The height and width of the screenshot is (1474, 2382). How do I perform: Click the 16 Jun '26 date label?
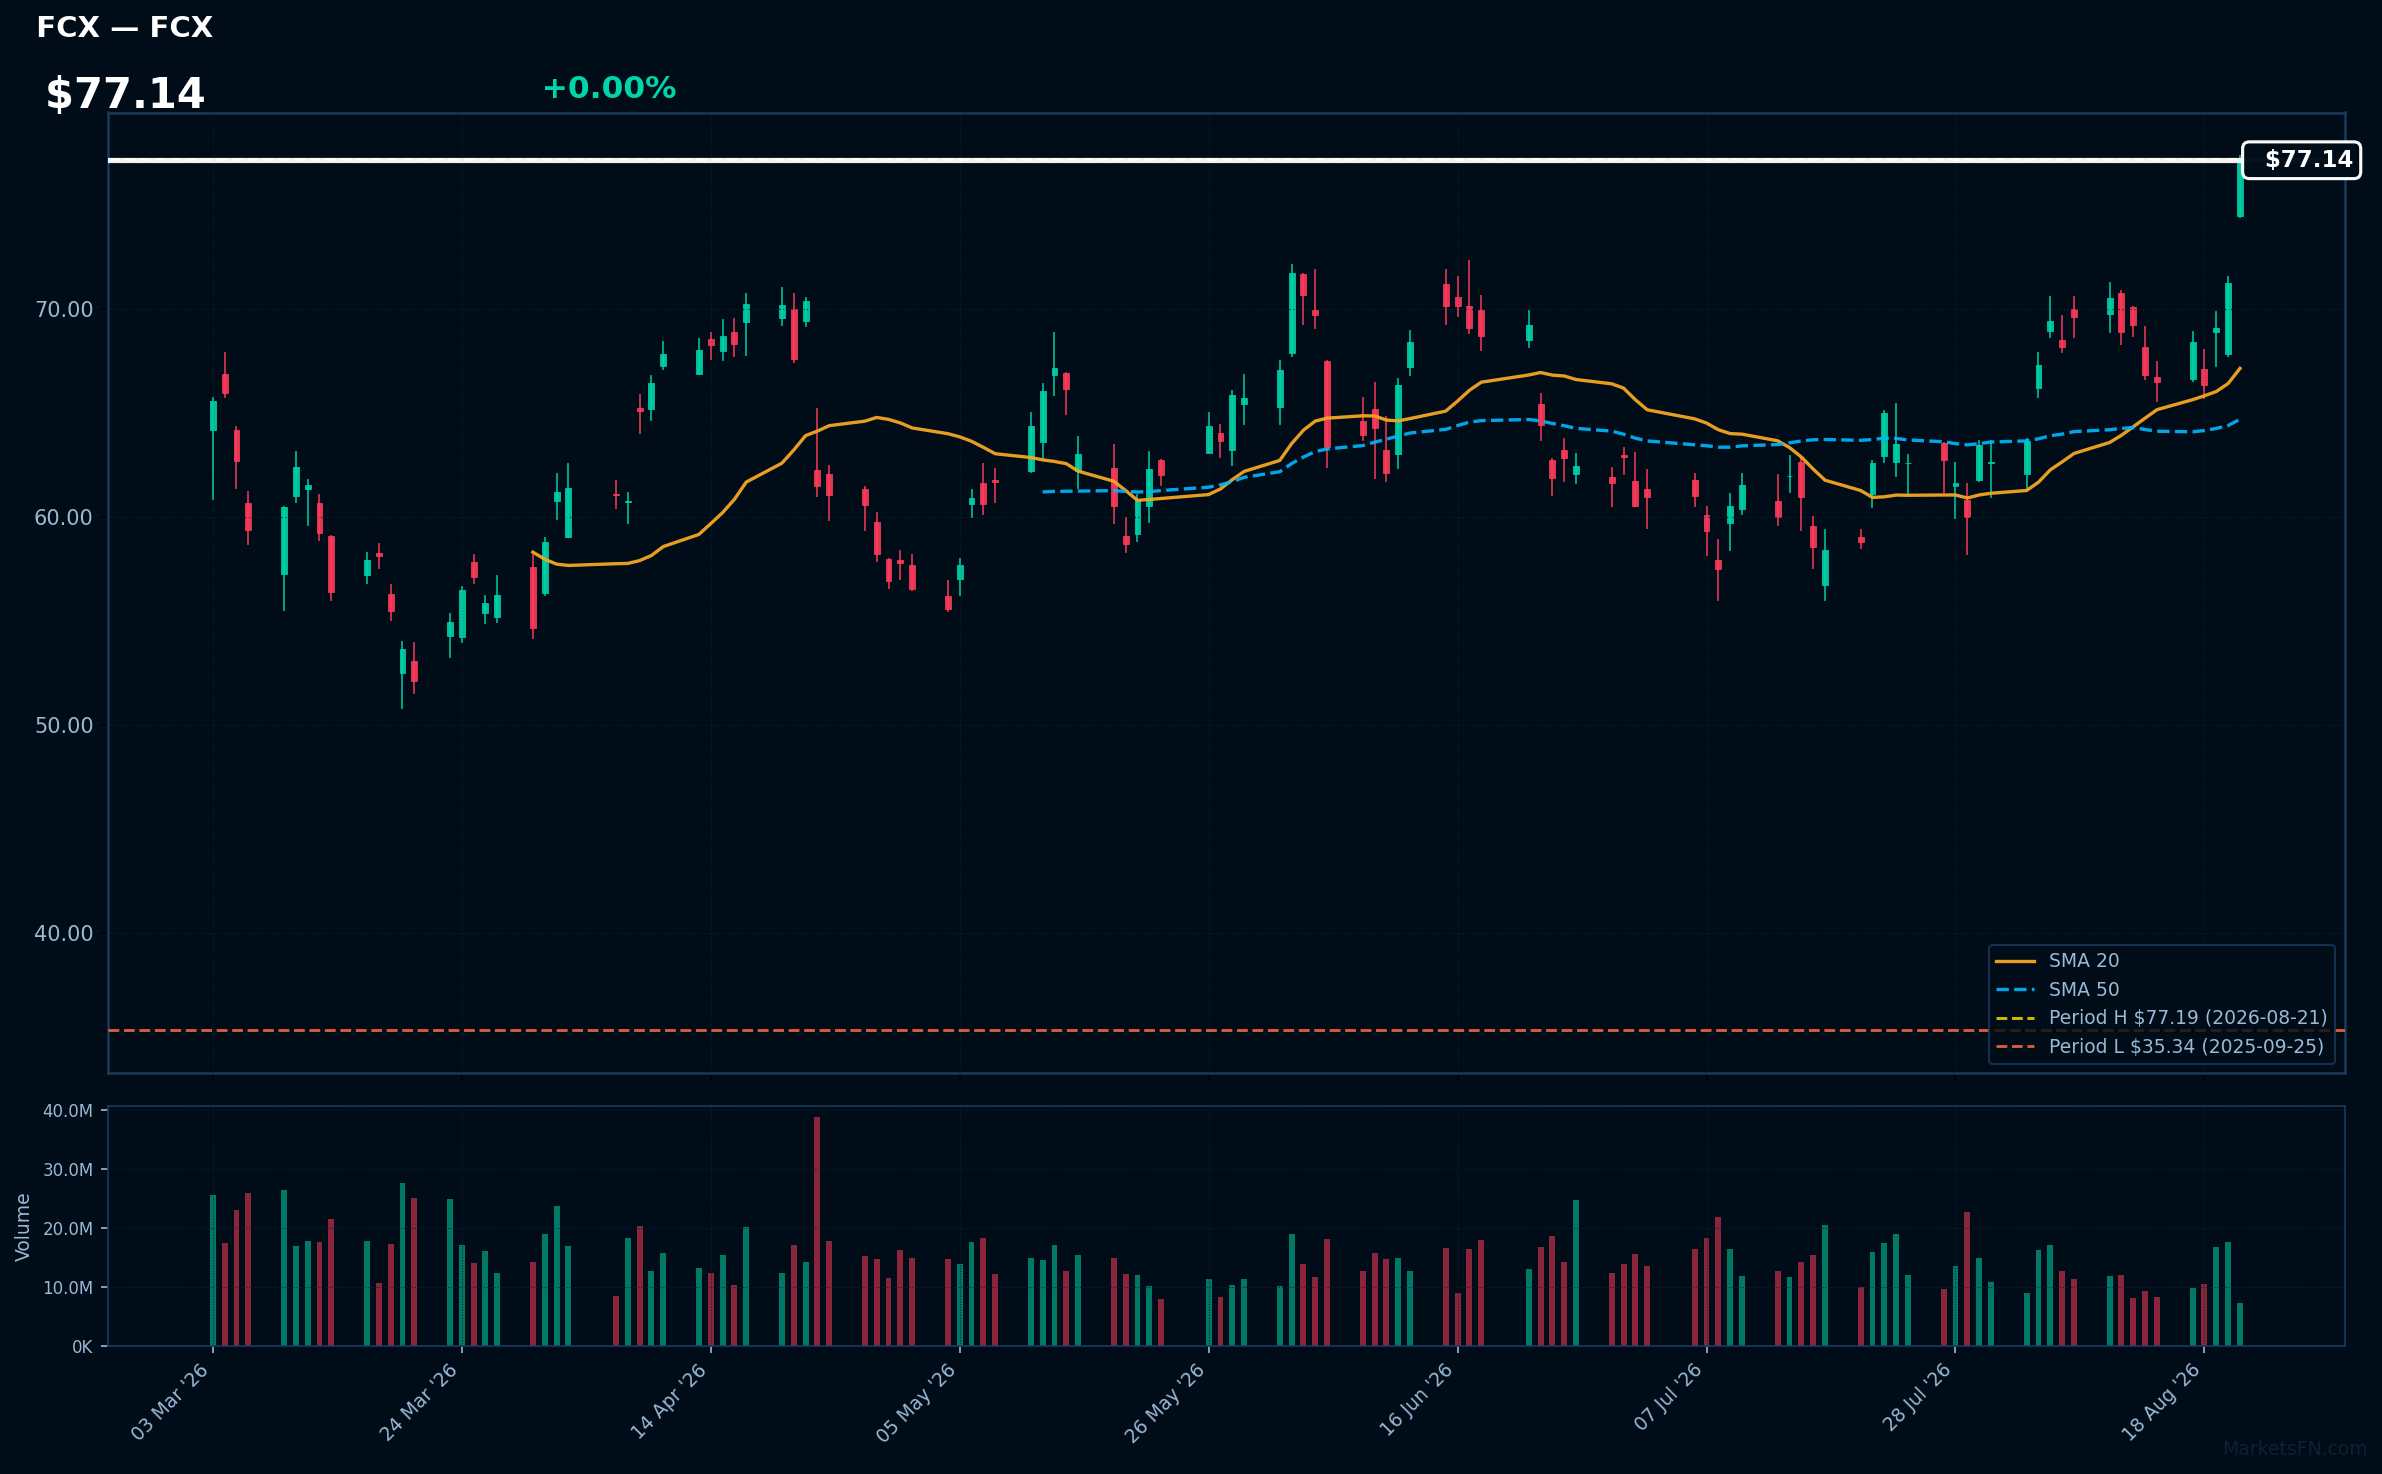(x=1415, y=1402)
